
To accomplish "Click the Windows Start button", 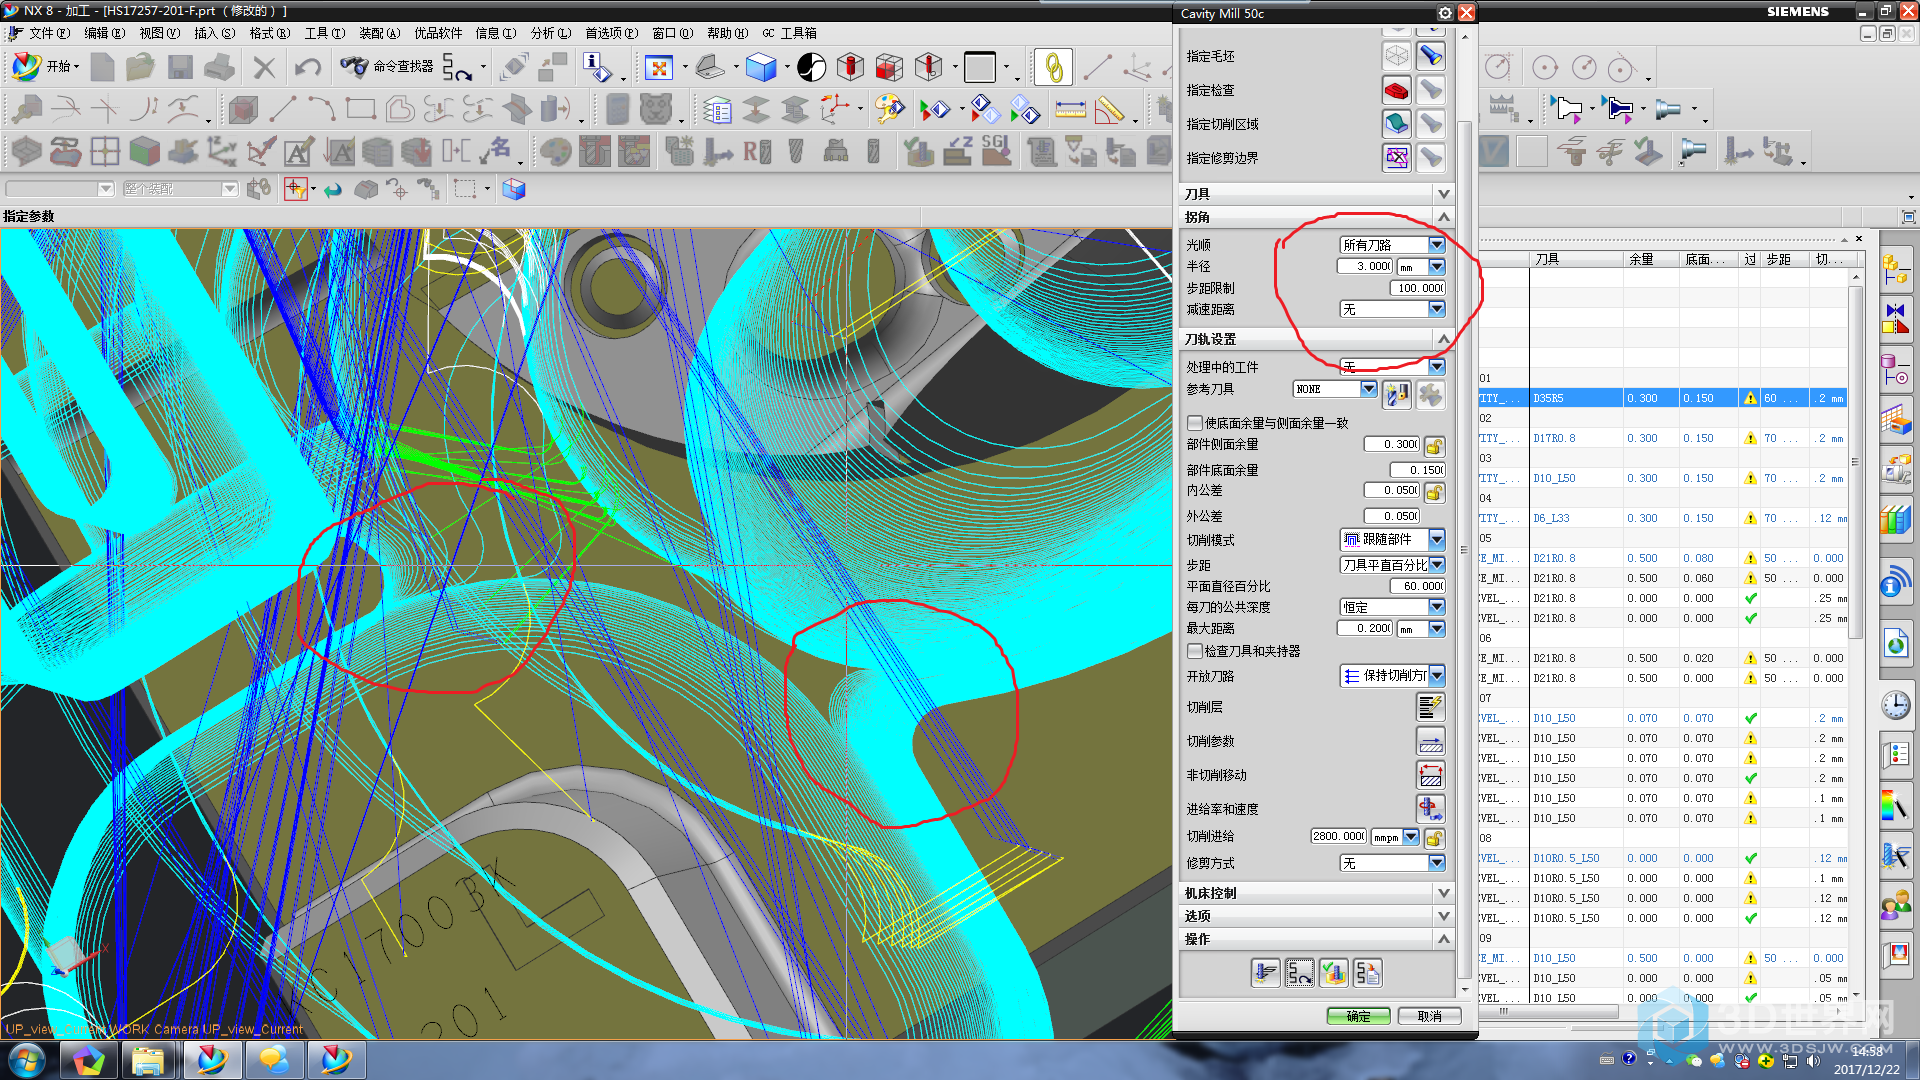I will [27, 1060].
